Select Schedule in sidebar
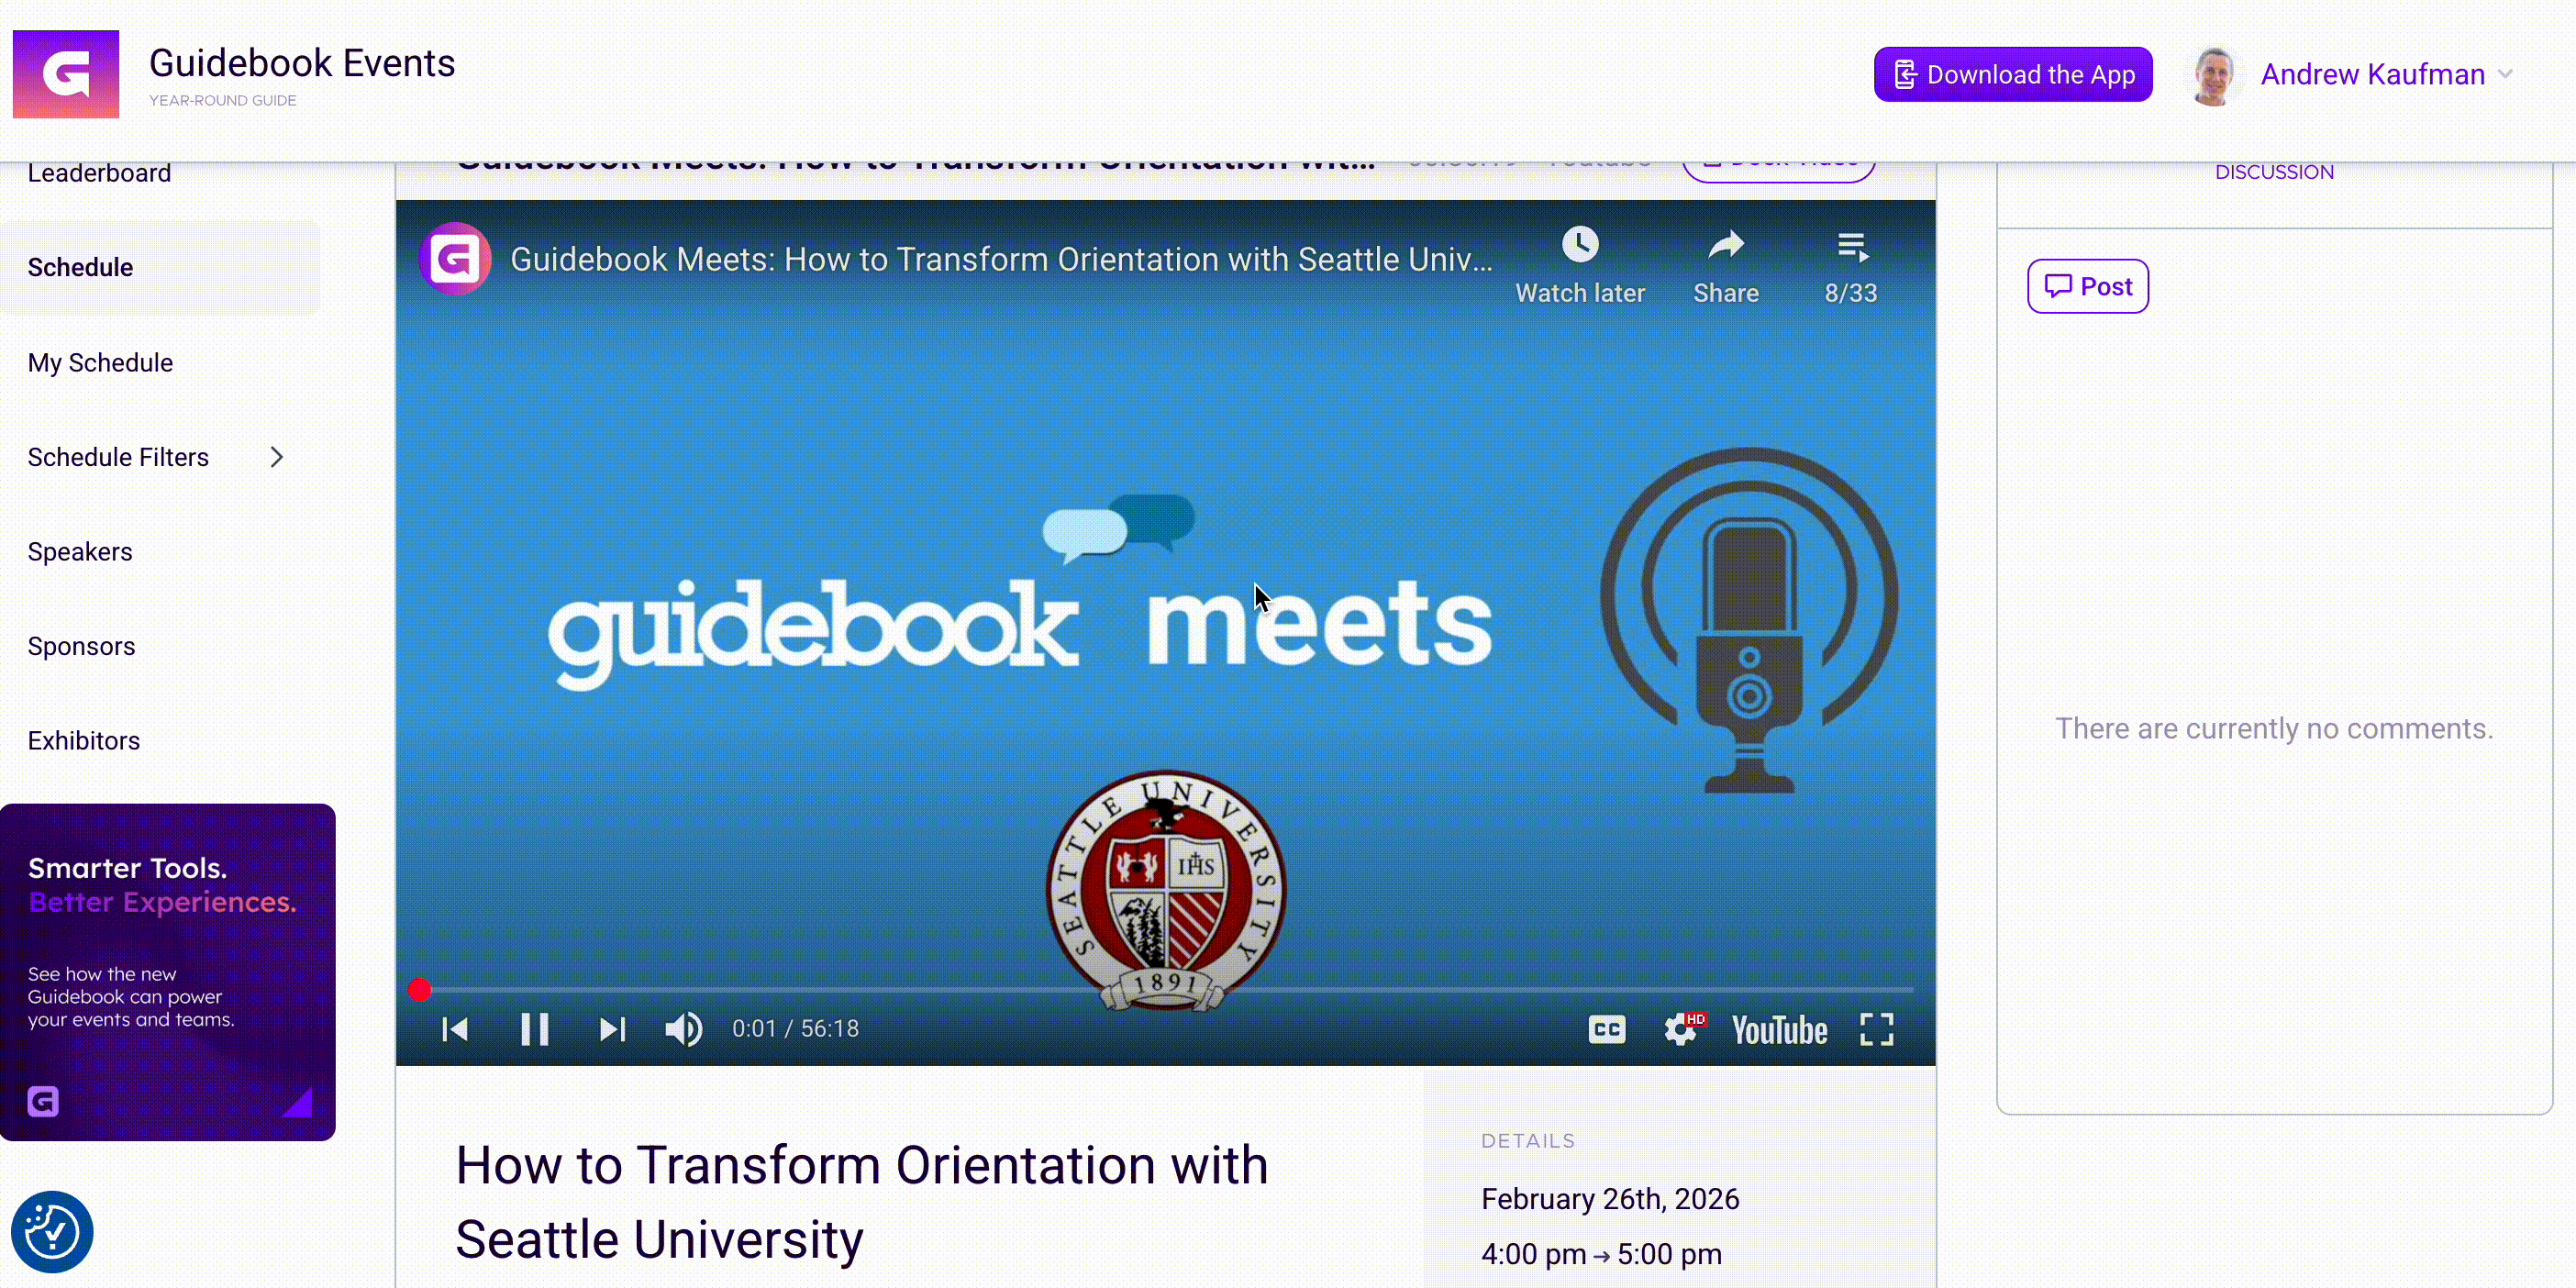This screenshot has width=2576, height=1288. click(x=160, y=268)
